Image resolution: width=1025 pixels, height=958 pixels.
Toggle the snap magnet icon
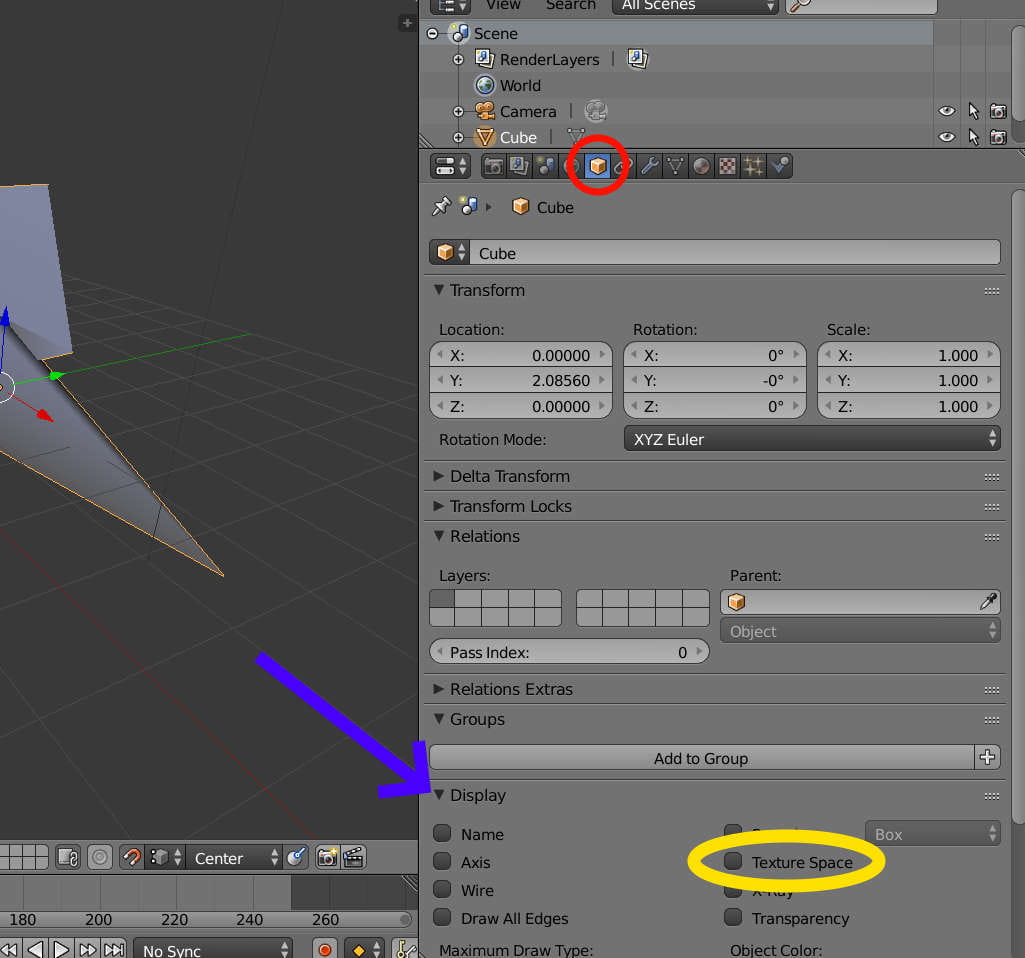coord(132,857)
